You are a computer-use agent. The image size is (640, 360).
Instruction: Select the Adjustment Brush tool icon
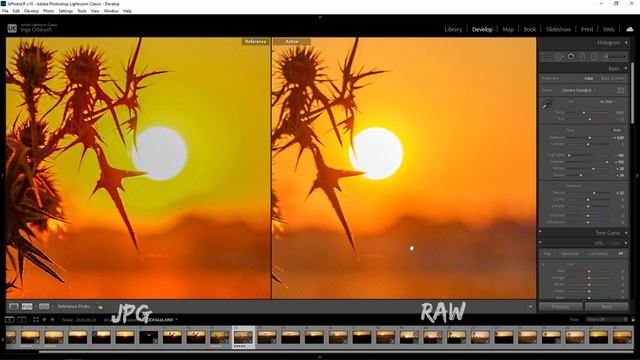(615, 57)
